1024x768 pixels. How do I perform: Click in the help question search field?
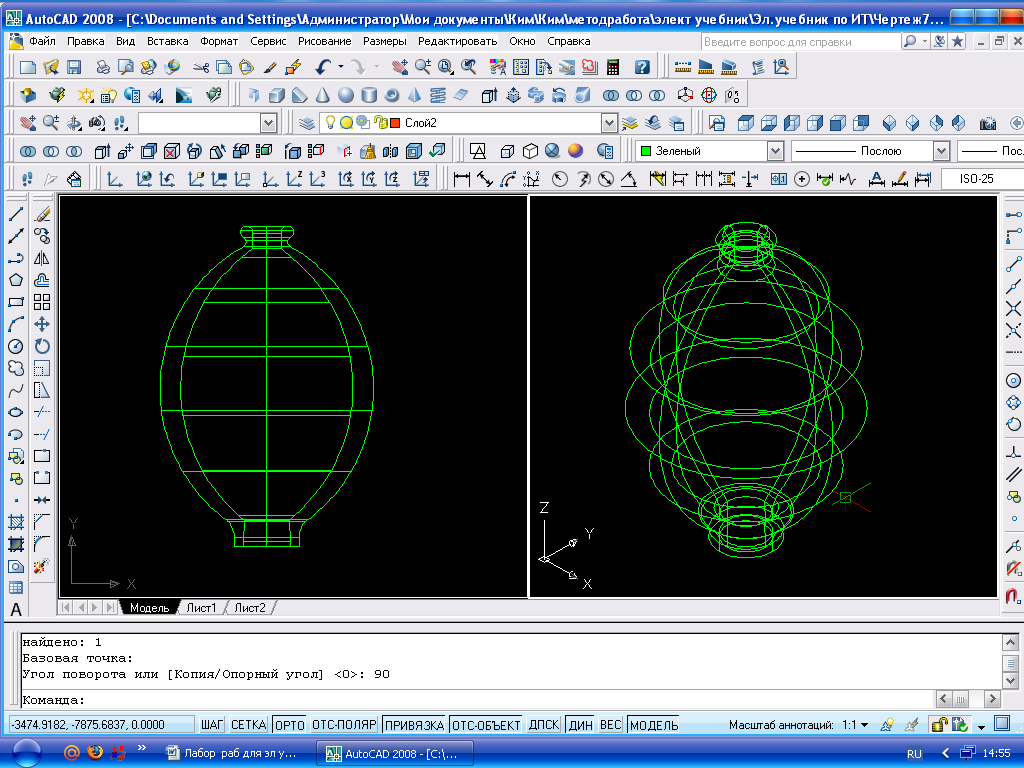click(x=801, y=42)
